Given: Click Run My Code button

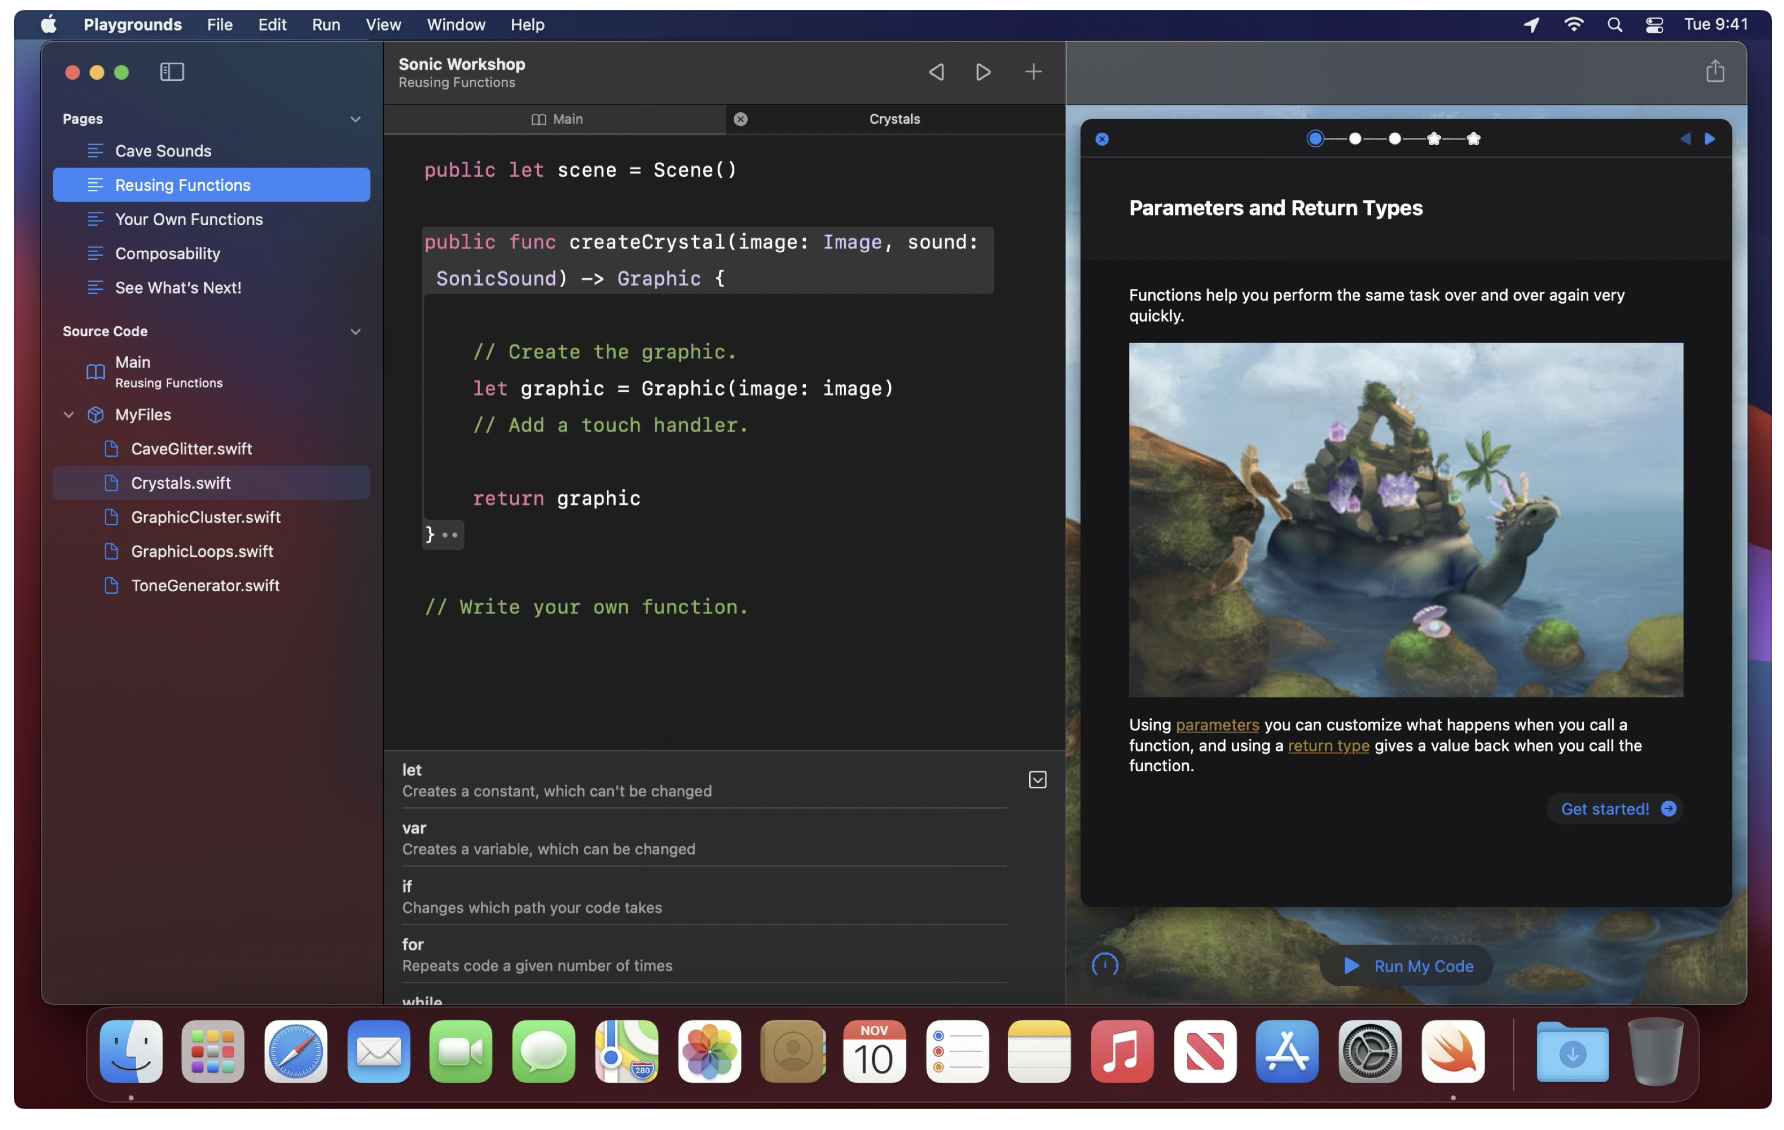Looking at the screenshot, I should point(1407,966).
